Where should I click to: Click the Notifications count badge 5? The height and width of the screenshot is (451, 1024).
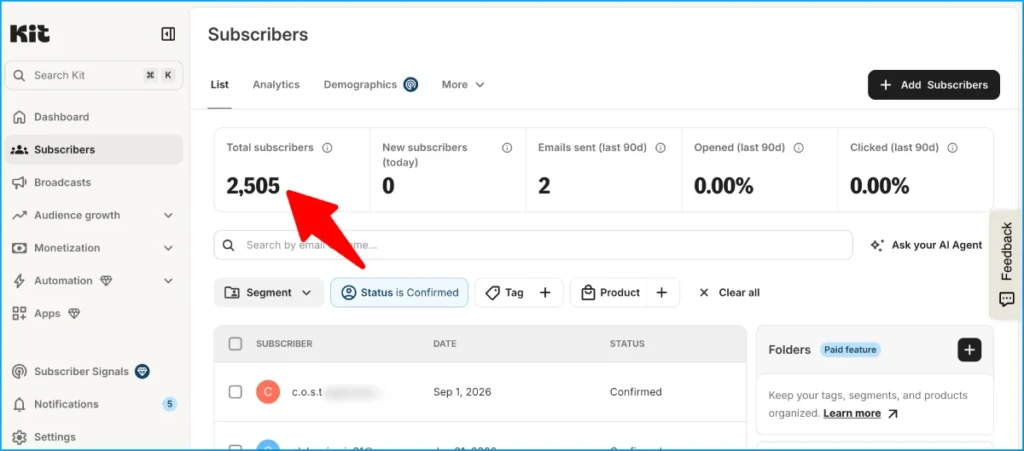pyautogui.click(x=169, y=404)
